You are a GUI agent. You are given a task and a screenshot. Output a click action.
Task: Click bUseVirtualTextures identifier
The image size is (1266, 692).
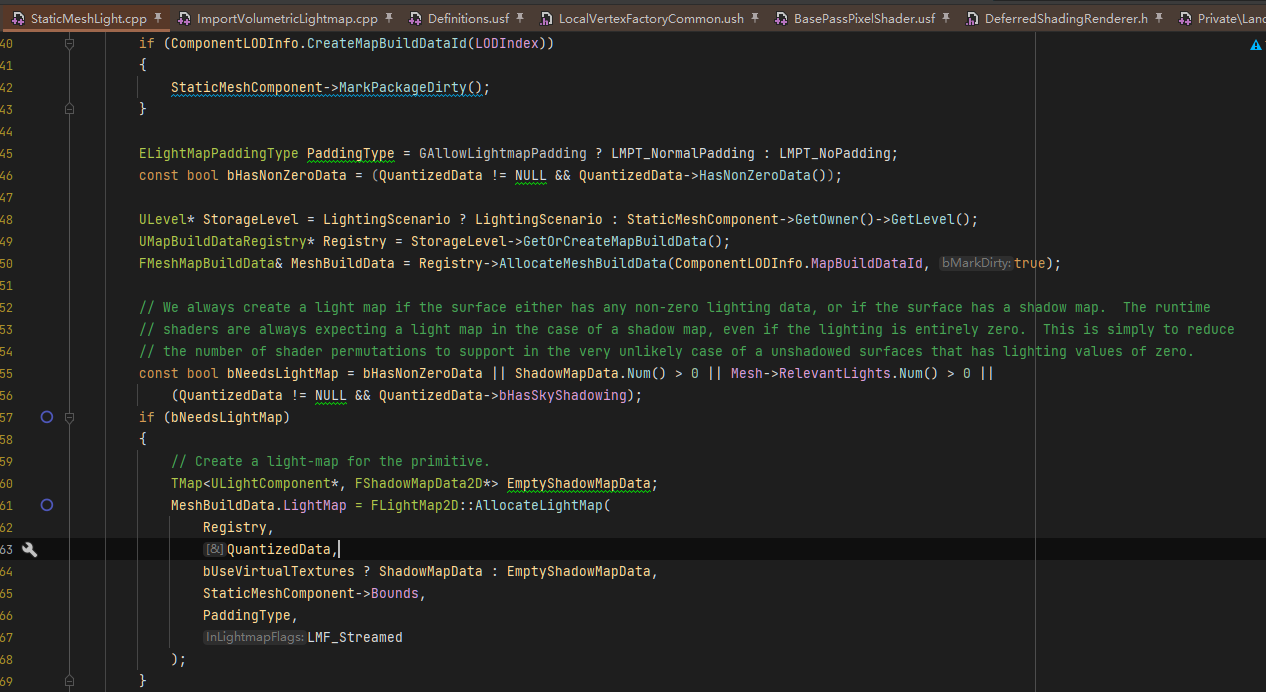279,571
